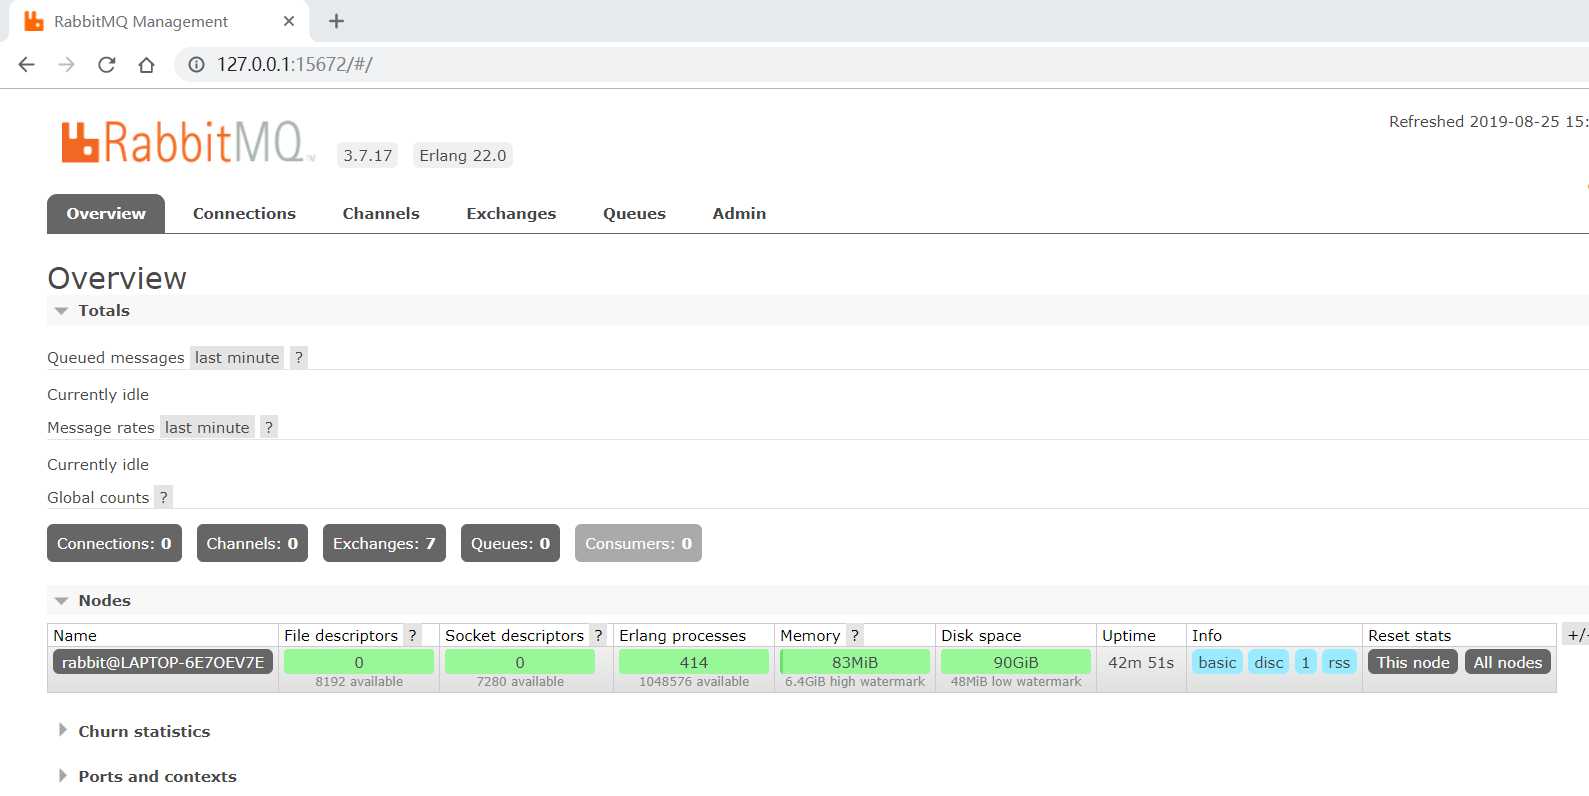
Task: Toggle node table columns with +/- control
Action: (1577, 635)
